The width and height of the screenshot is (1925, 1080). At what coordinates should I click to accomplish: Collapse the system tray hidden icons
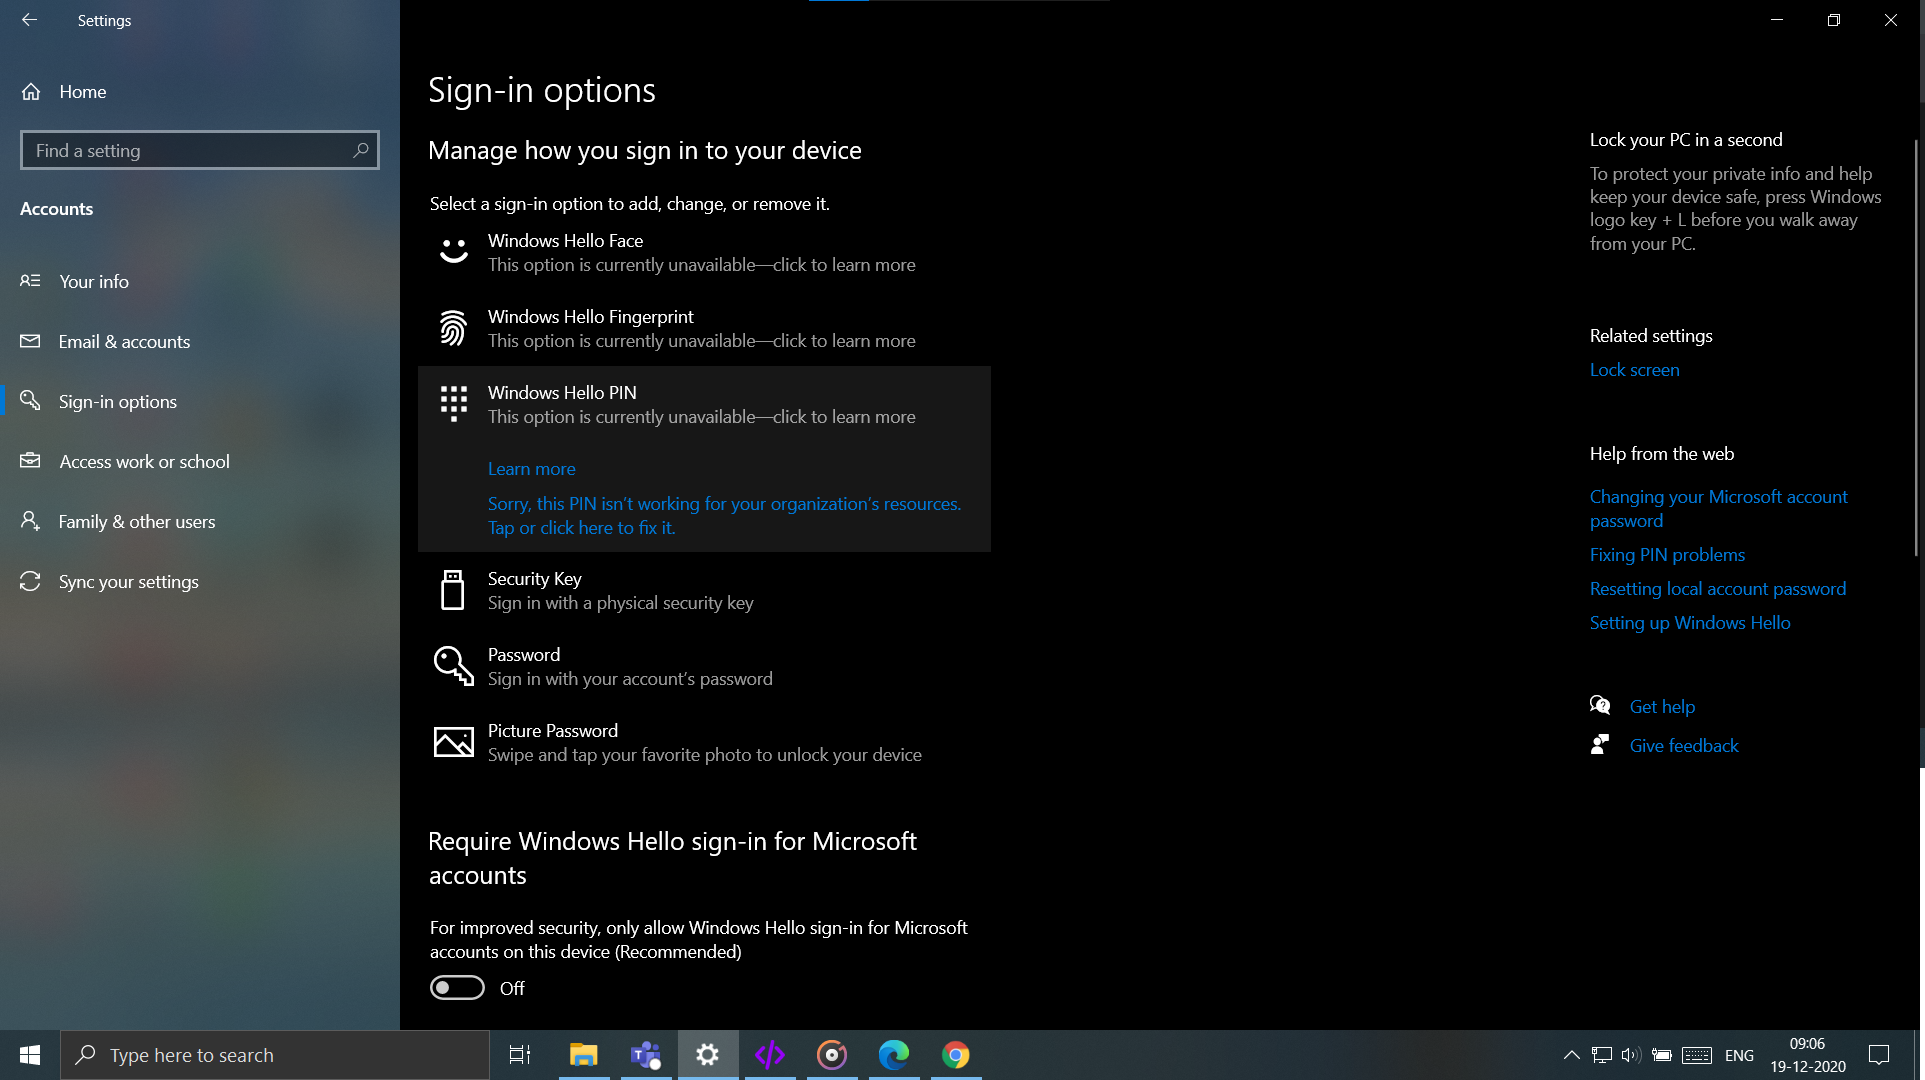coord(1571,1055)
